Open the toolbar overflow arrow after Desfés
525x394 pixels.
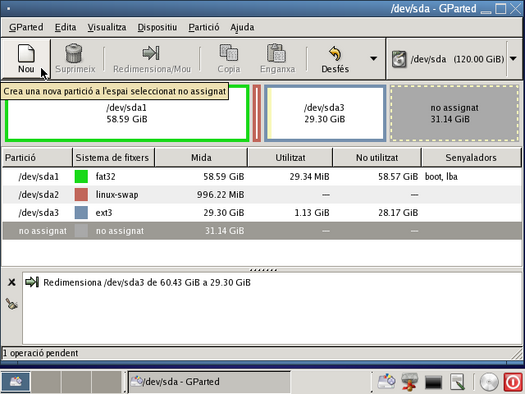373,59
